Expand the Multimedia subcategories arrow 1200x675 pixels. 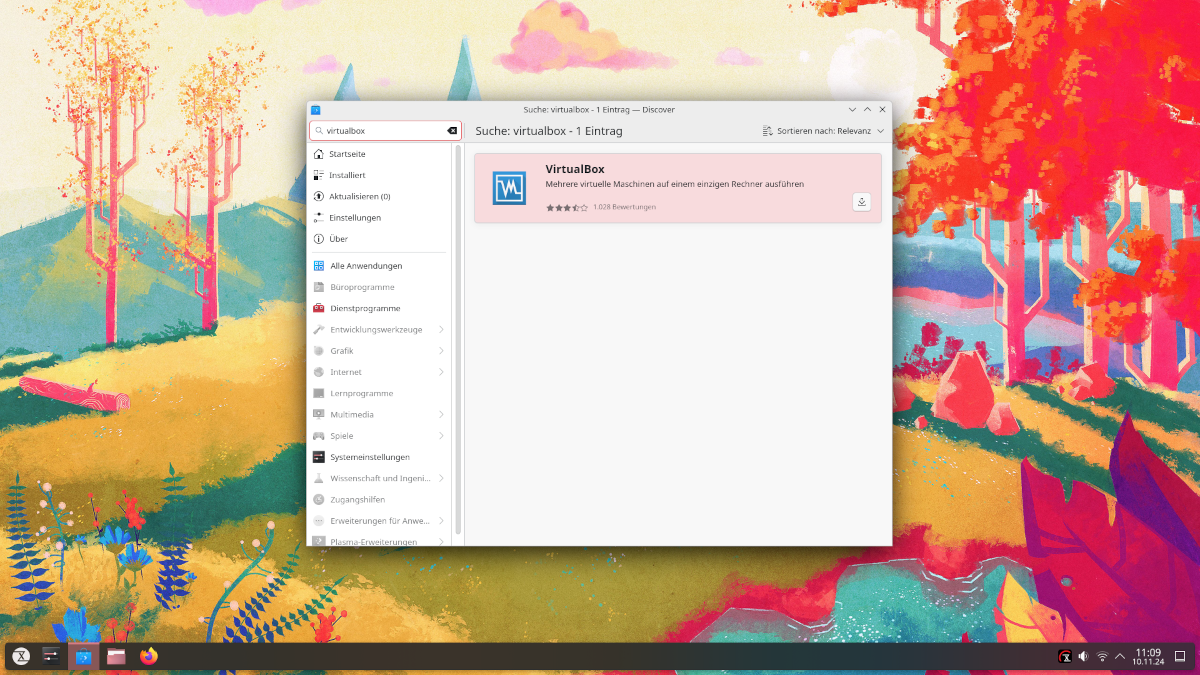[x=441, y=414]
